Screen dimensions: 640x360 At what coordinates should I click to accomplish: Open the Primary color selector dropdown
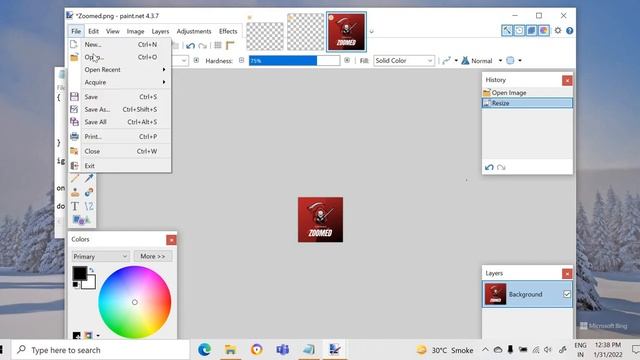pos(100,256)
